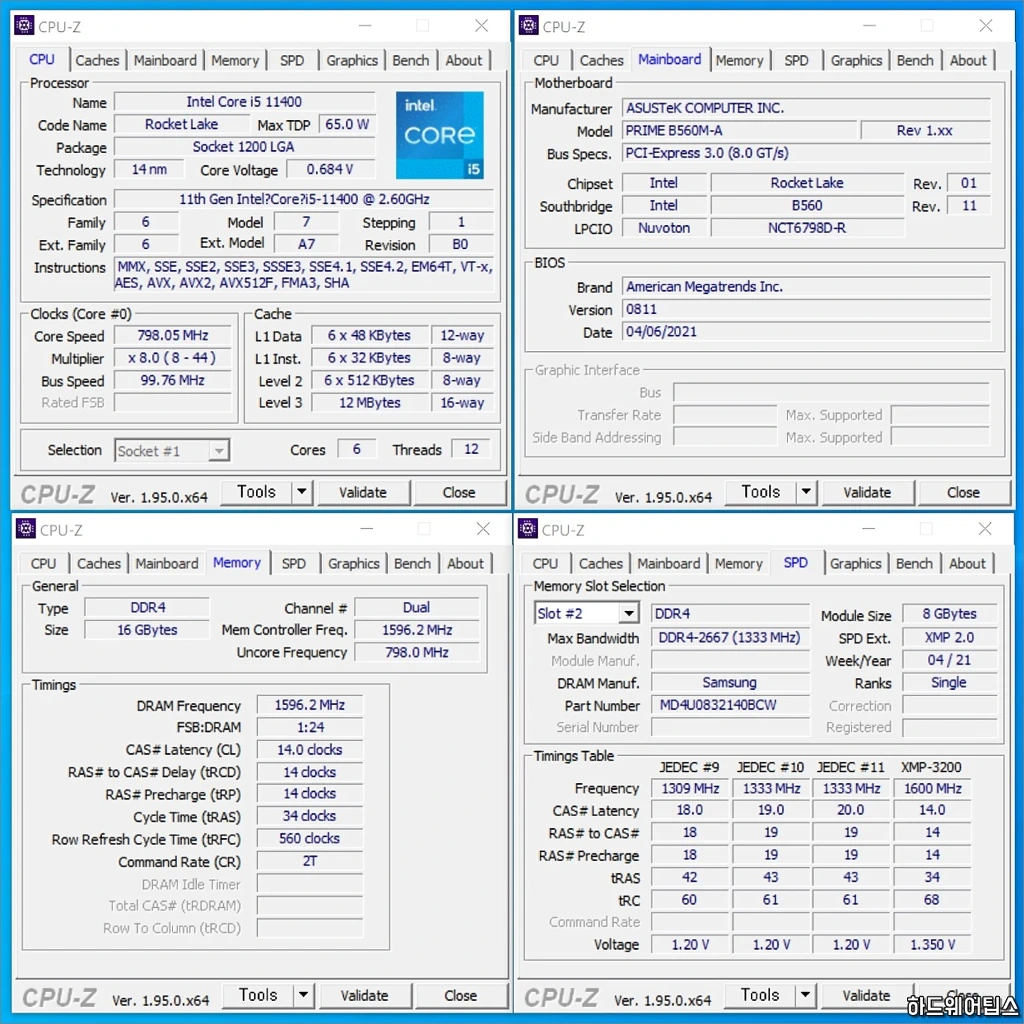The height and width of the screenshot is (1024, 1024).
Task: Open the Graphics tab in the Mainboard window
Action: tap(856, 61)
